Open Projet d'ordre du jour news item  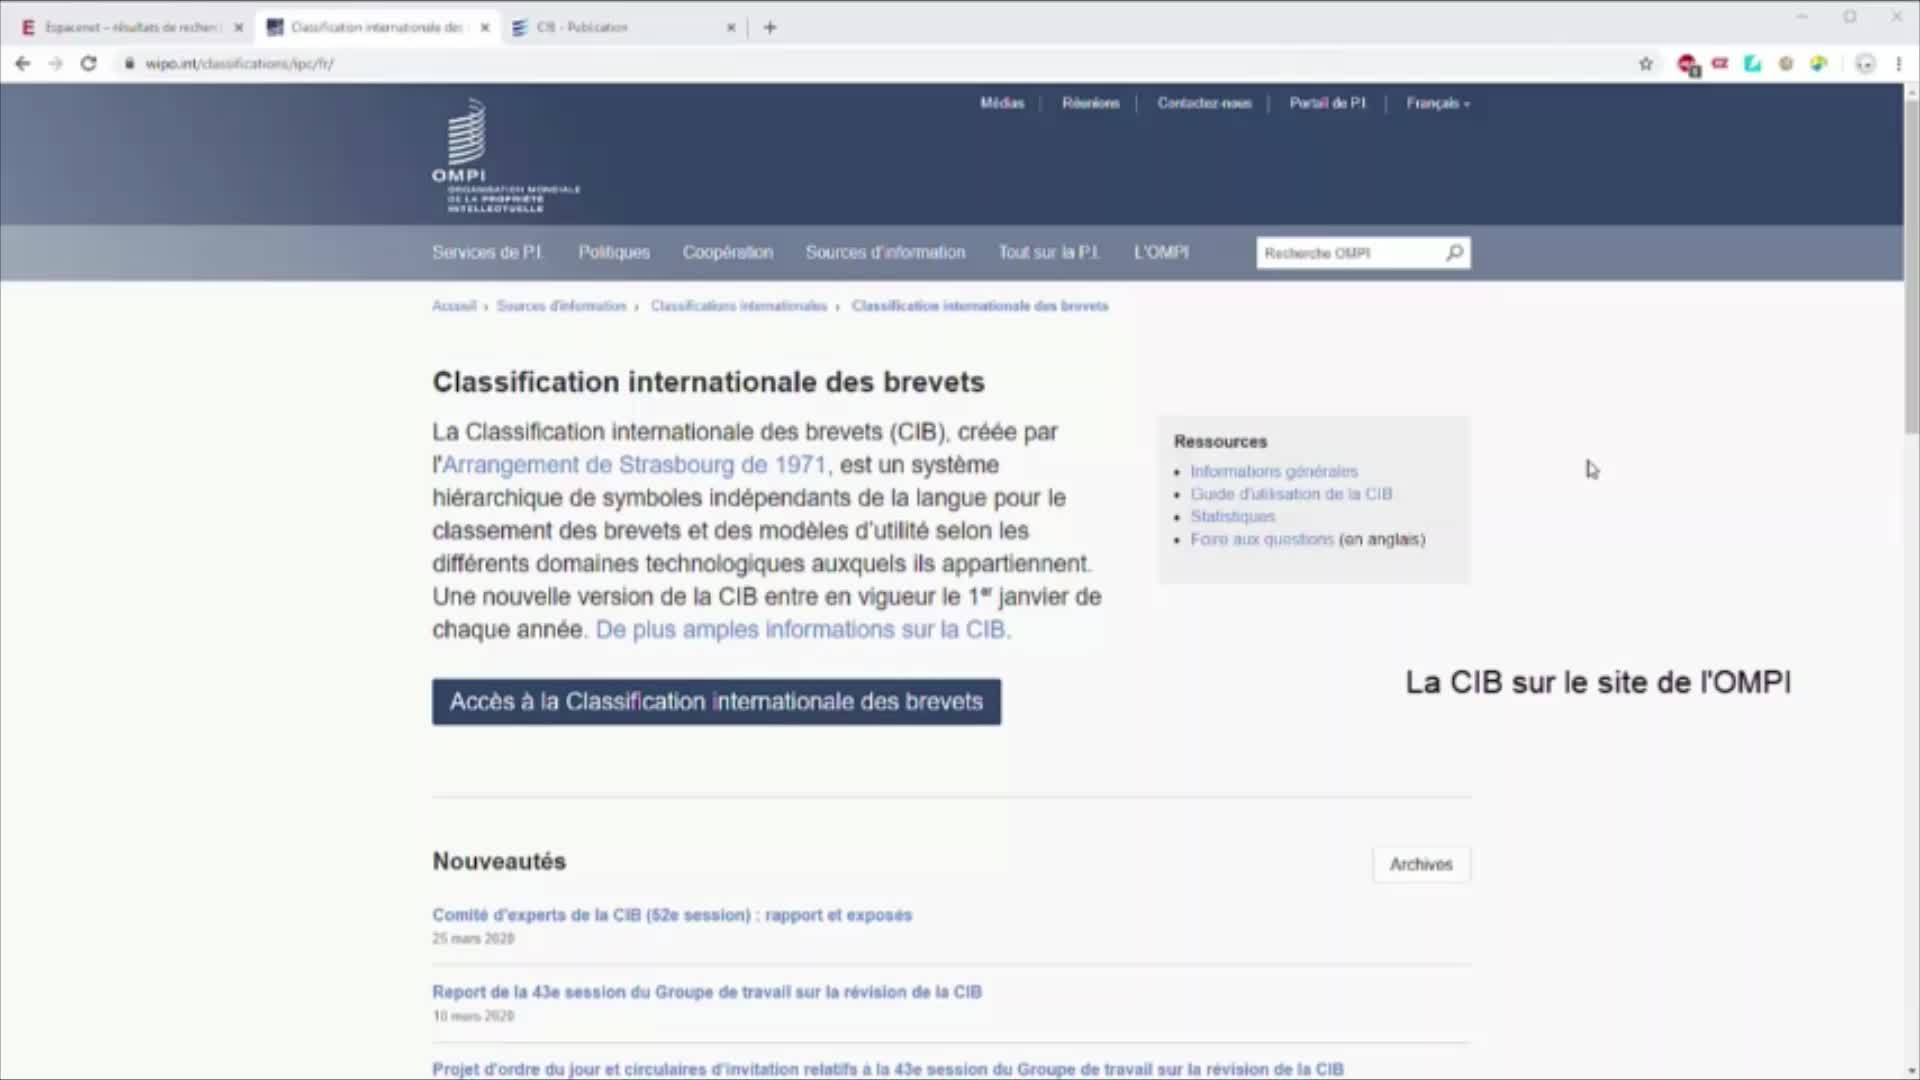click(888, 1069)
